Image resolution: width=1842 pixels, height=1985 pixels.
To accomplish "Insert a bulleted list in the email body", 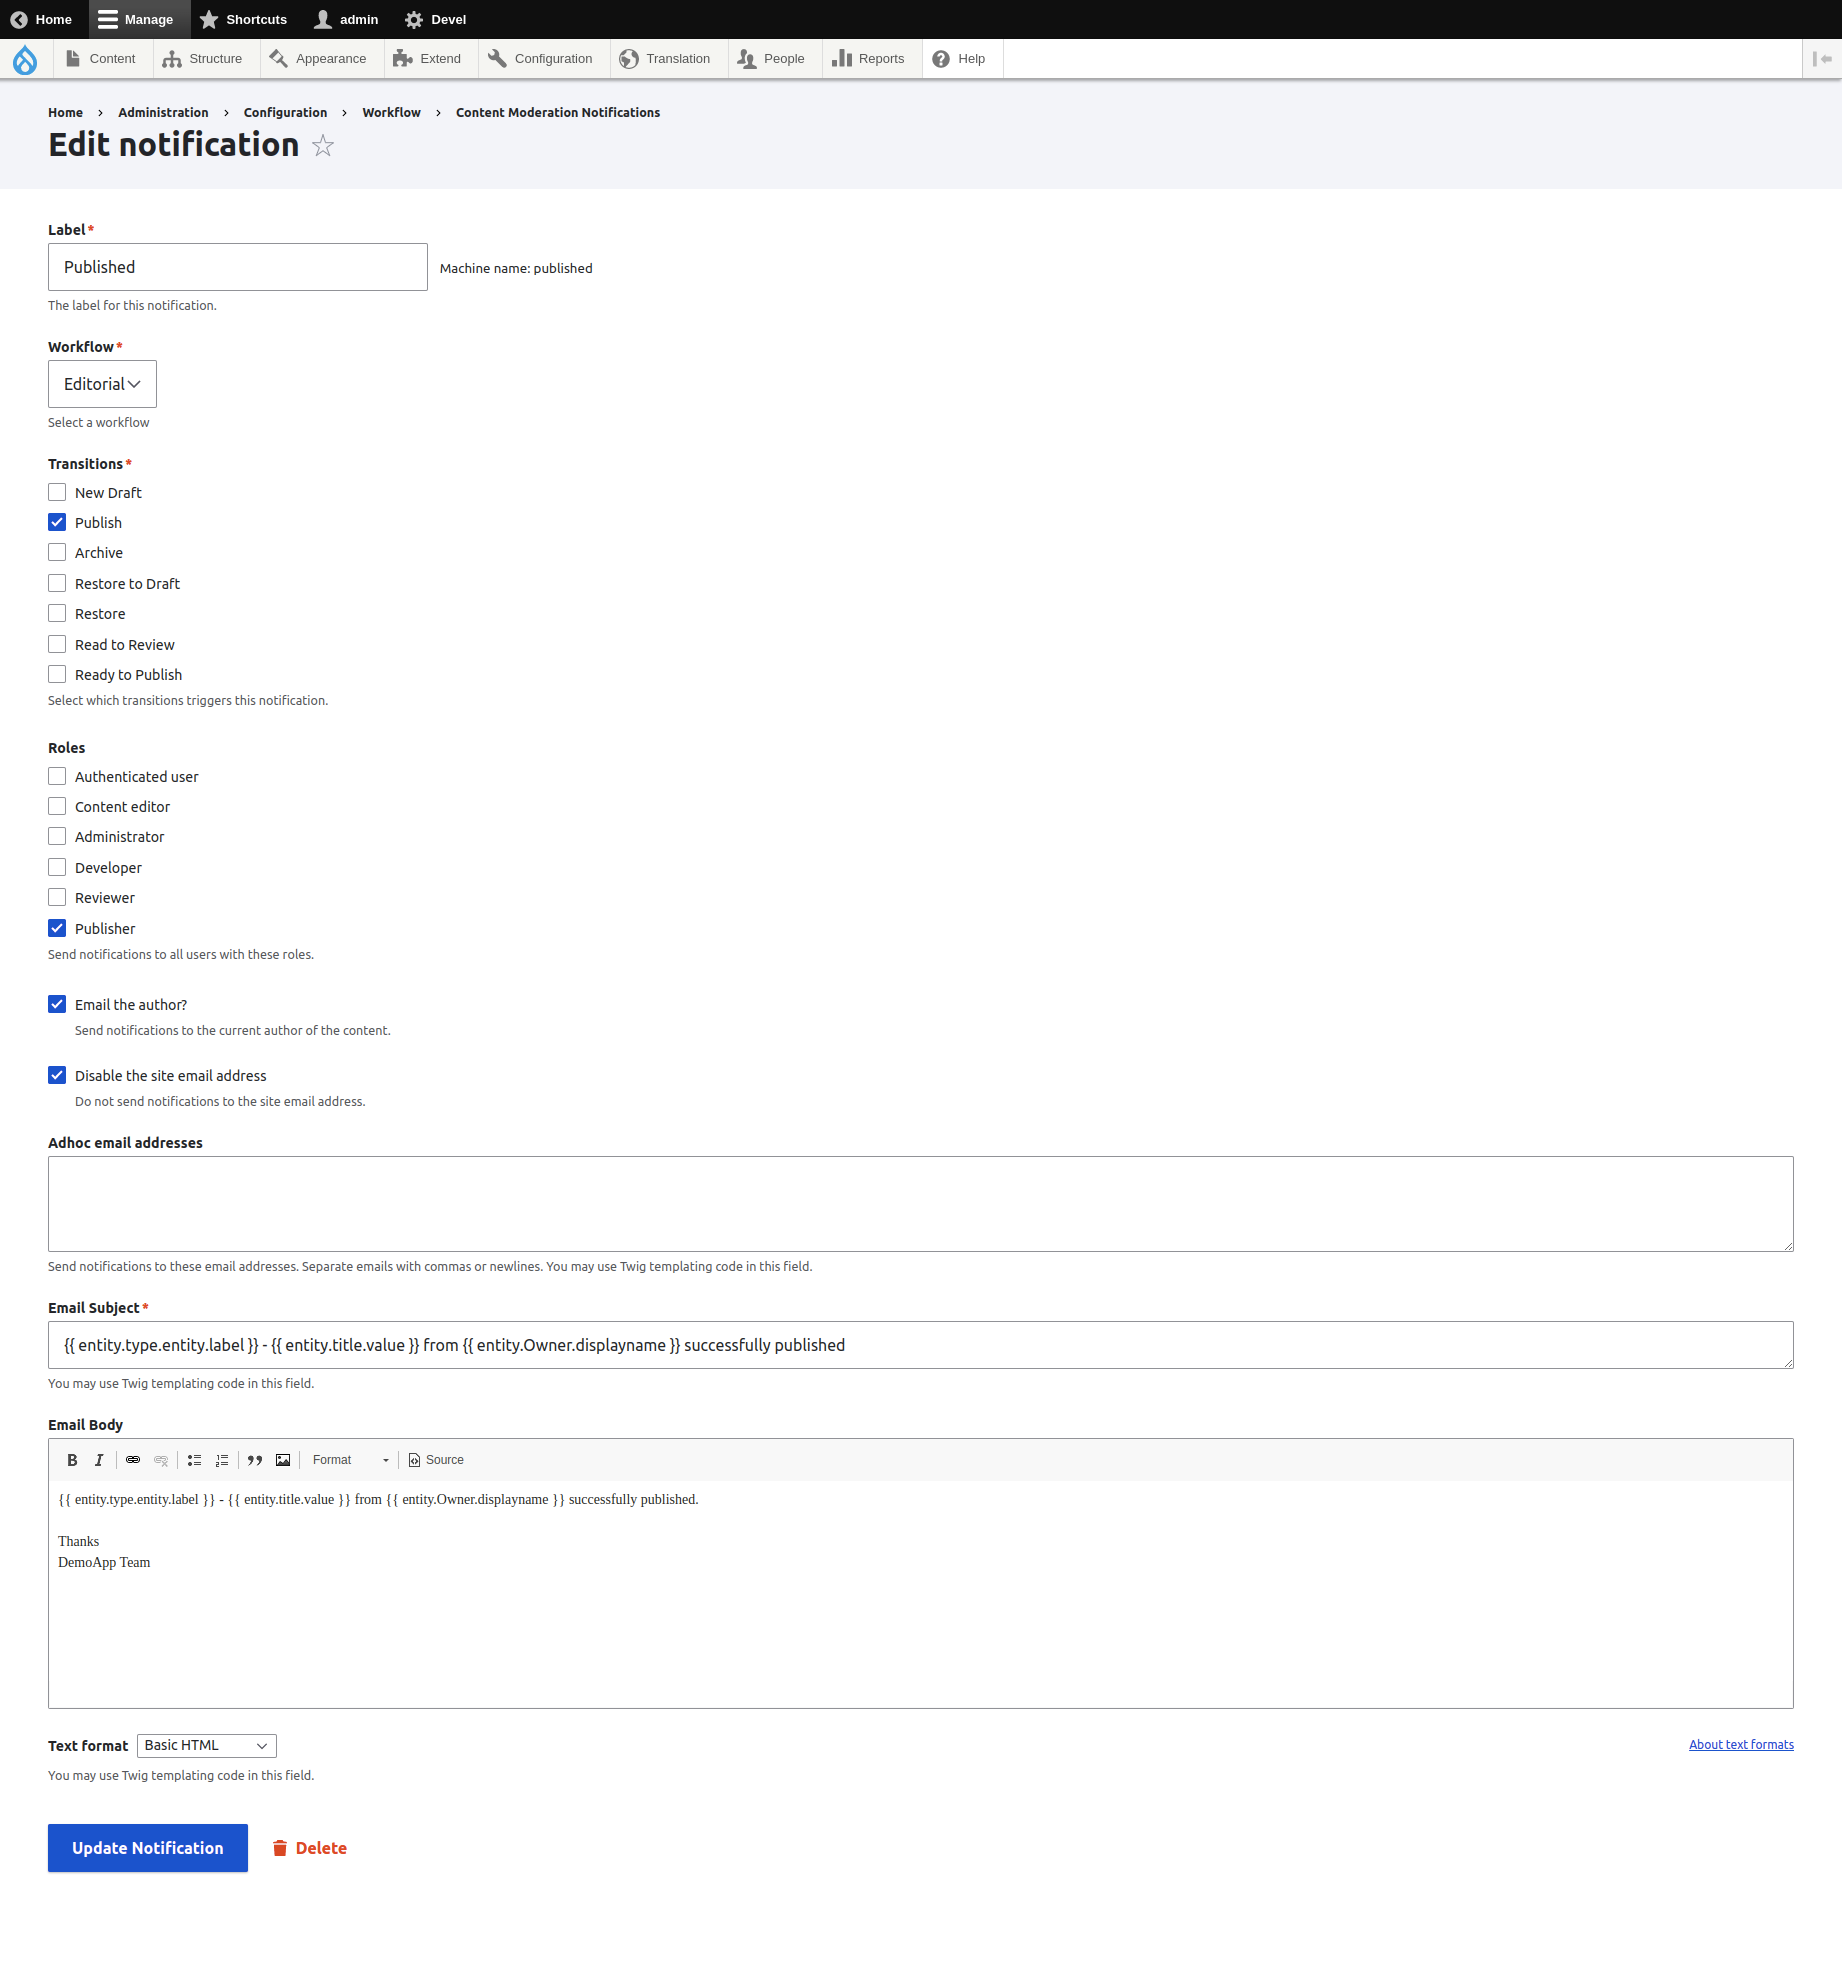I will point(195,1460).
